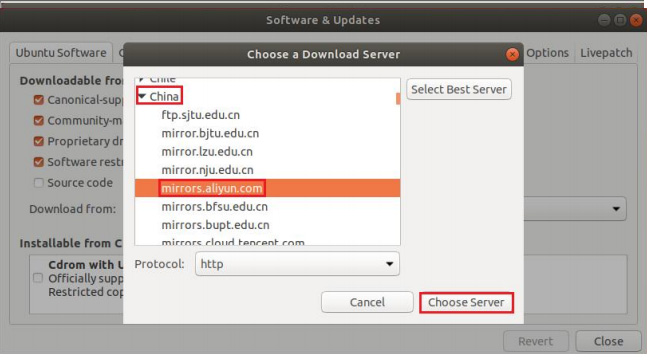This screenshot has width=648, height=361.
Task: Toggle Canonical-supported software checkbox
Action: pos(38,100)
